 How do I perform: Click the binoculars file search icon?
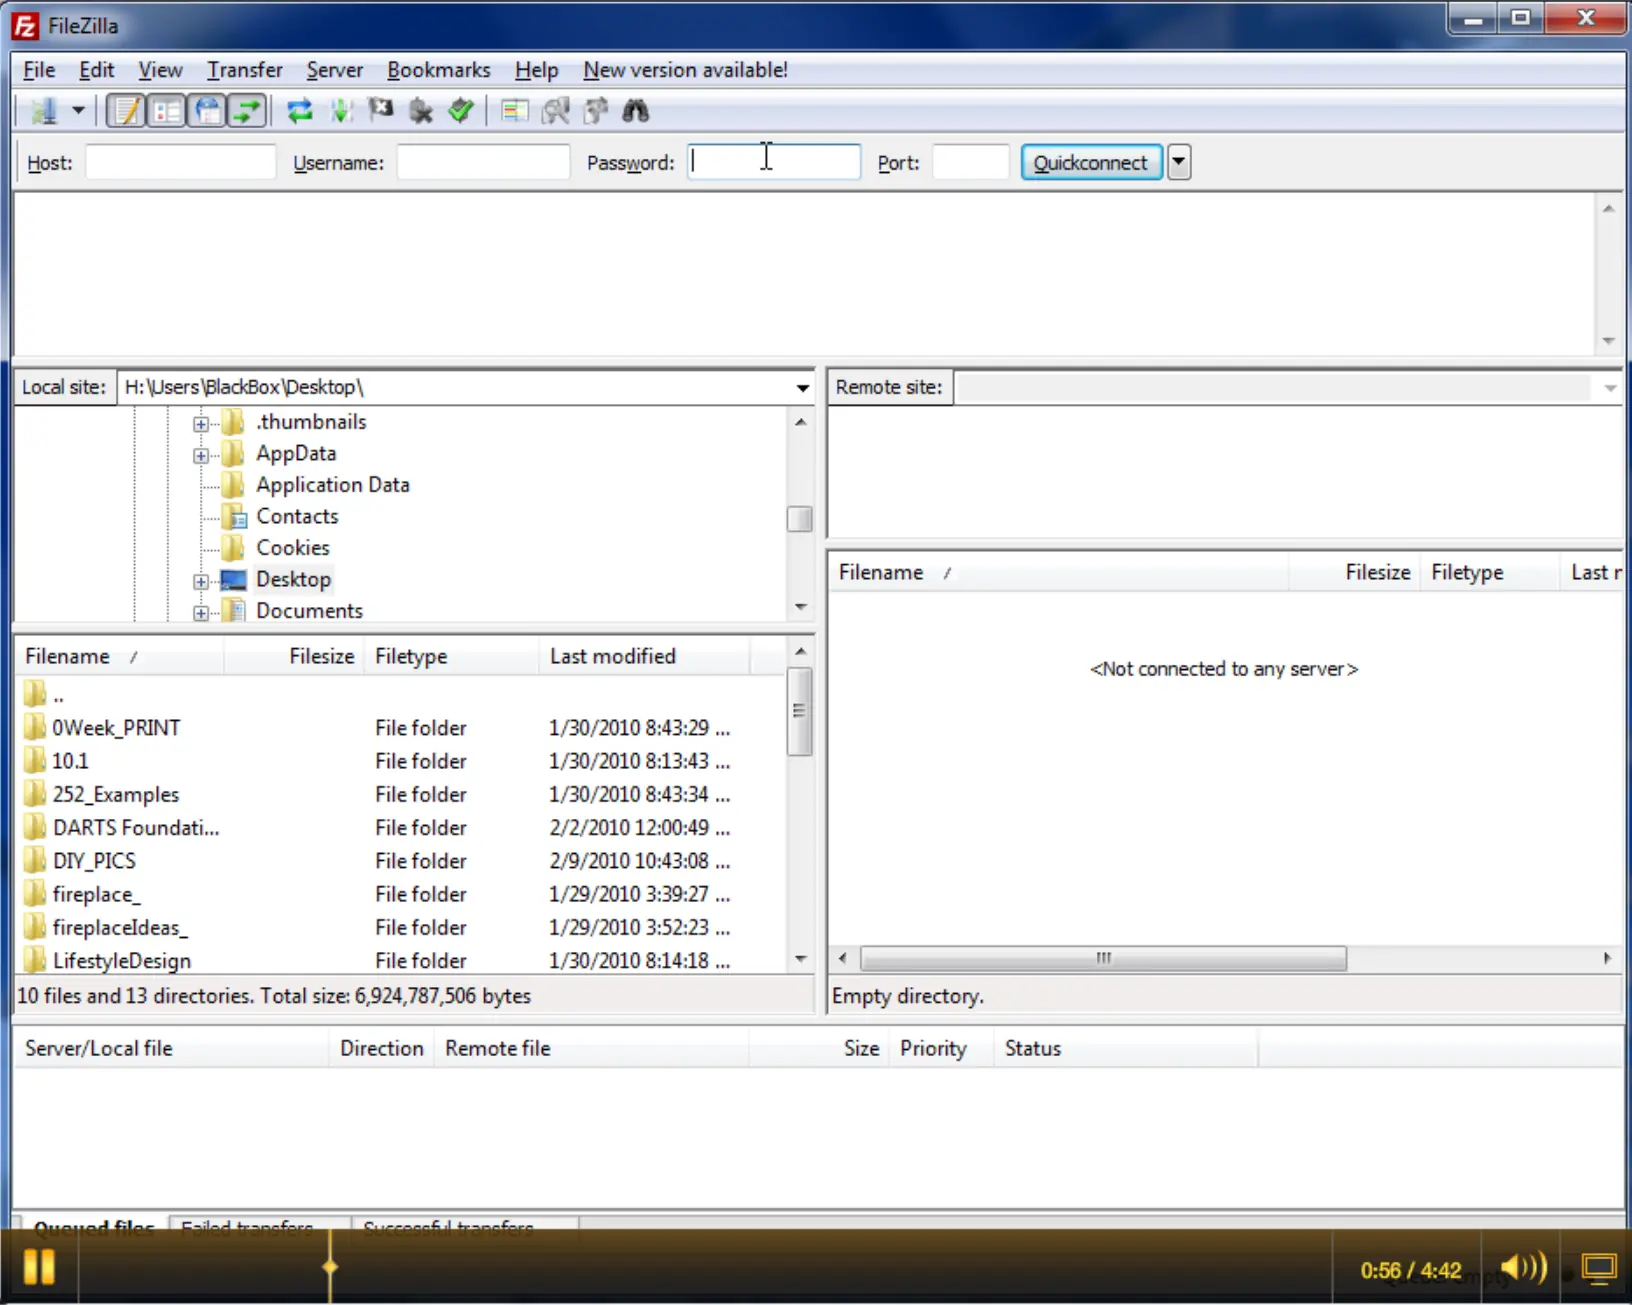coord(636,111)
